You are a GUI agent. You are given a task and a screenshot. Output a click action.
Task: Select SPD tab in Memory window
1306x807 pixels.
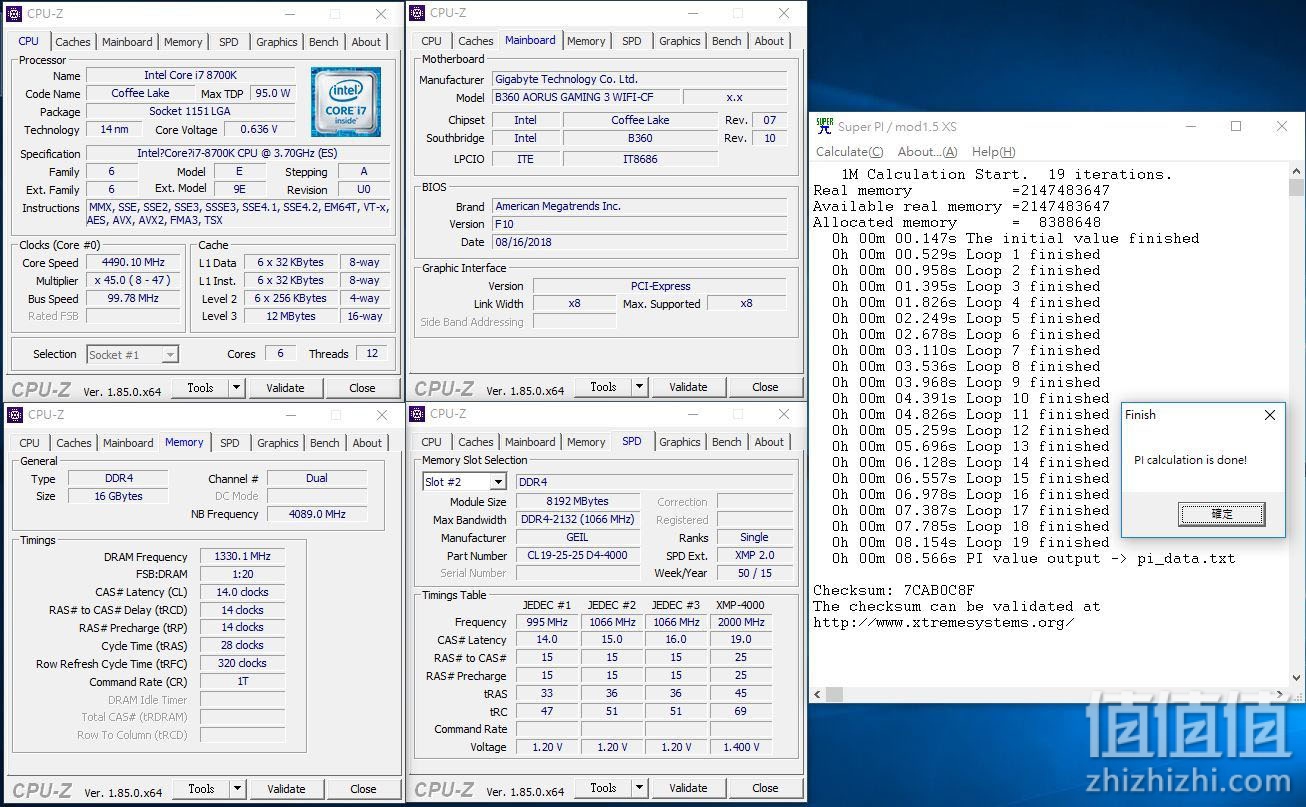pos(230,443)
